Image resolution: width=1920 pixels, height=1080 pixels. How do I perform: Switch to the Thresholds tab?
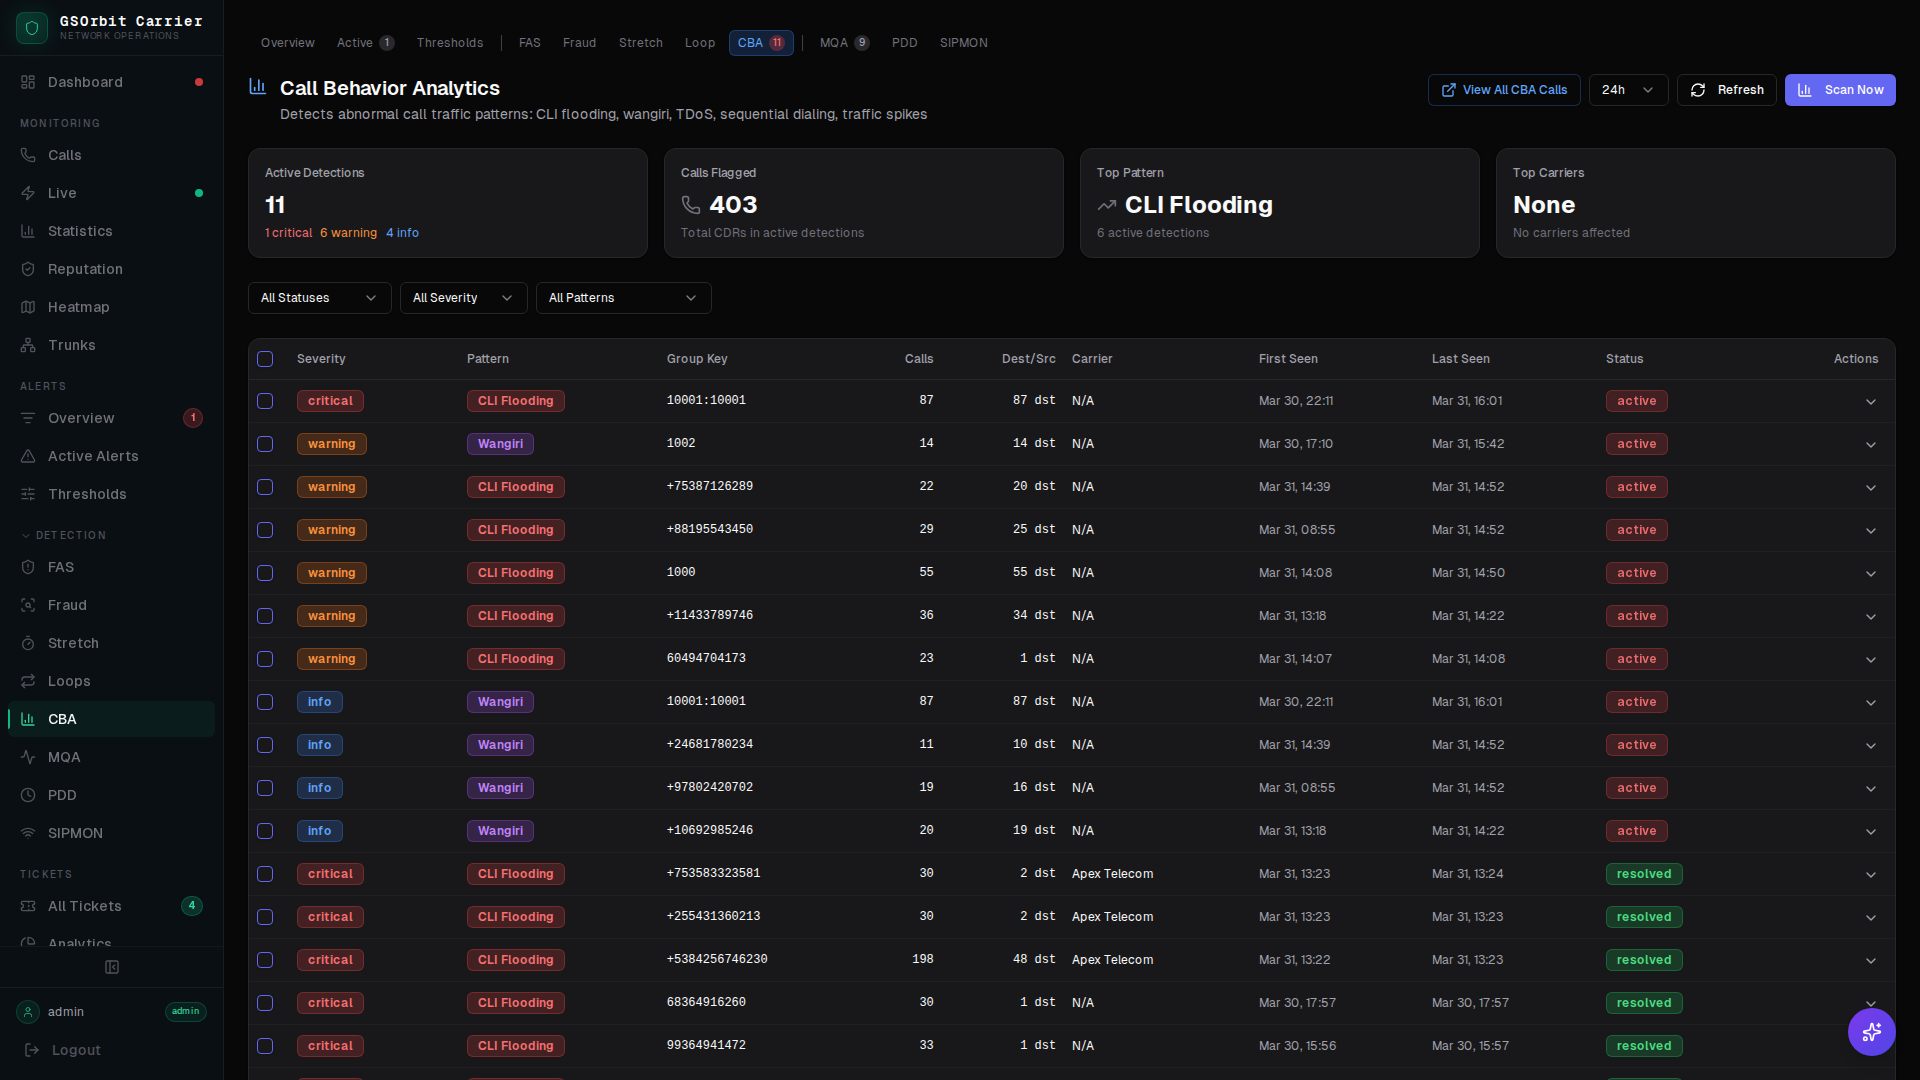pos(449,43)
